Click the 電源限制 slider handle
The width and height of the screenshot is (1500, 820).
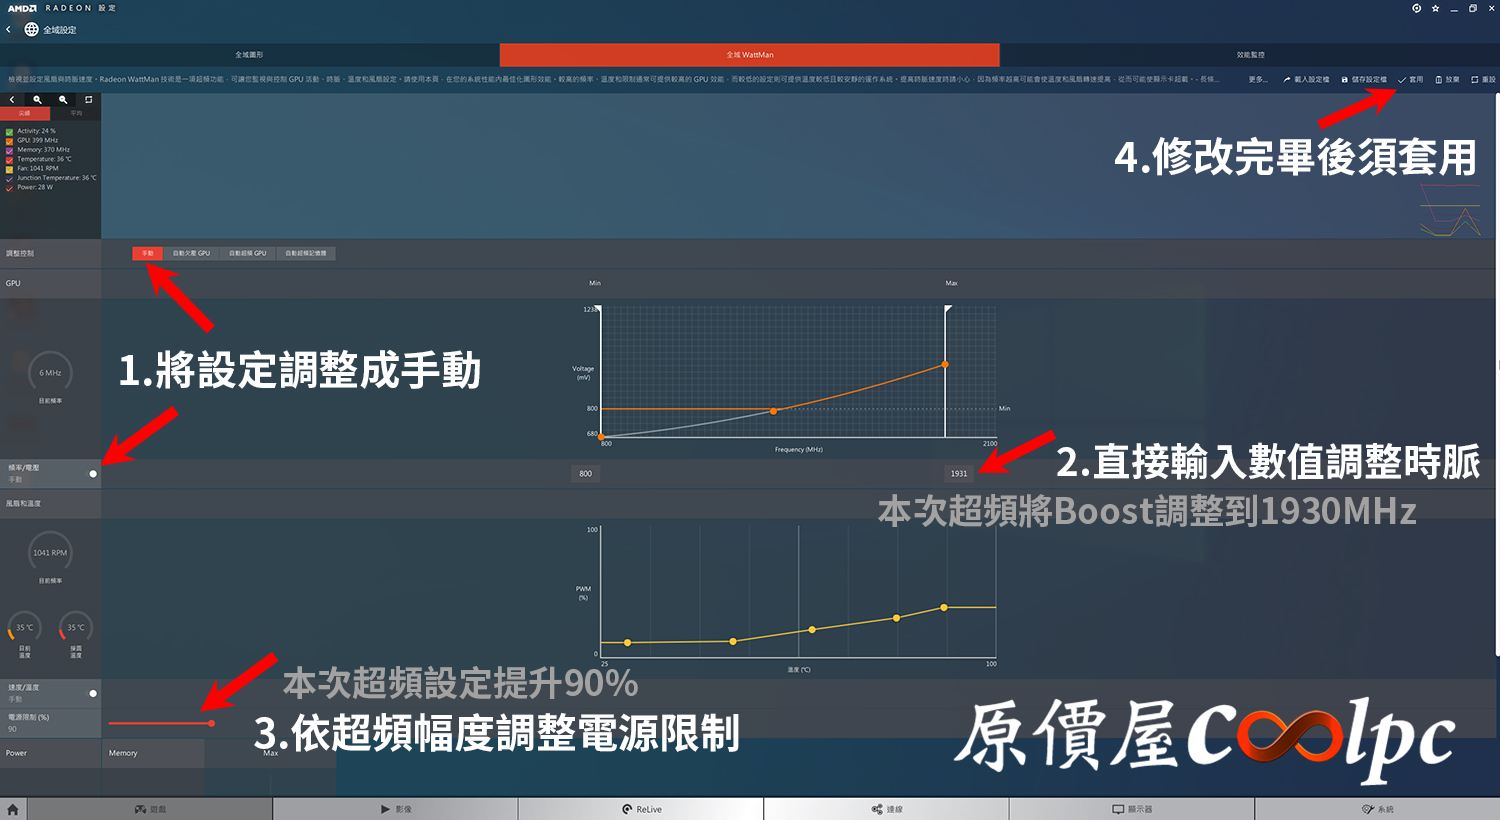pyautogui.click(x=211, y=723)
